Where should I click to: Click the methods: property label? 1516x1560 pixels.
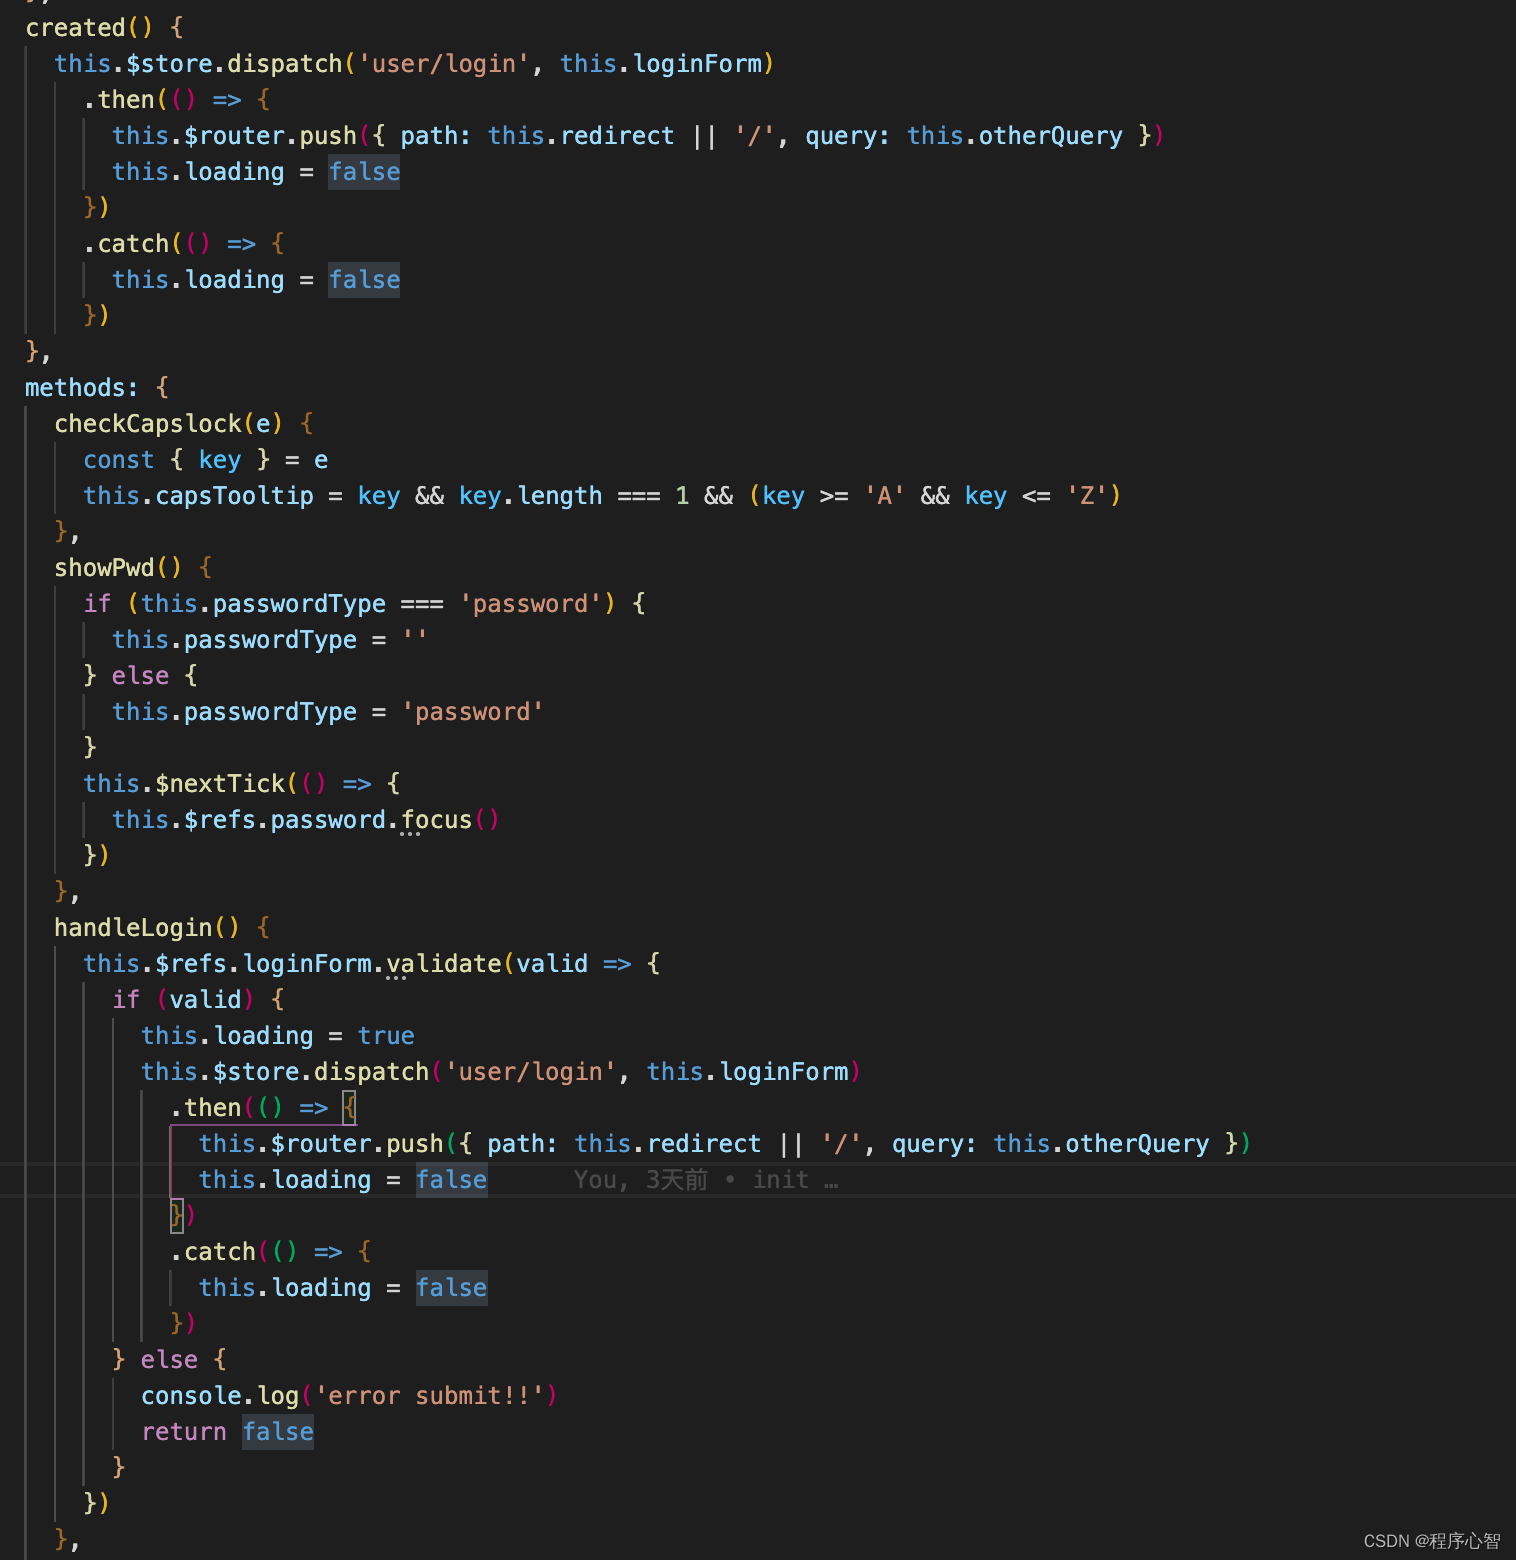[83, 387]
